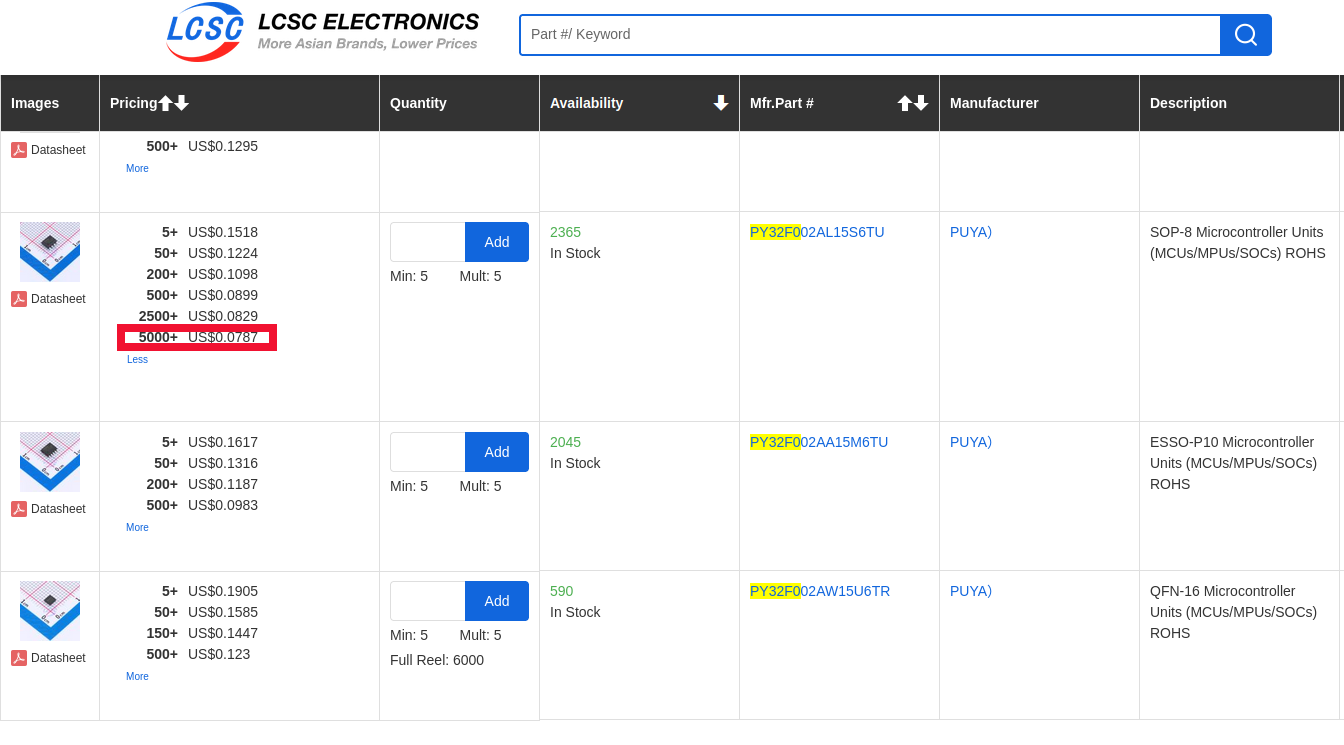Open PDF datasheet icon for PY32F002AW15U6TR
This screenshot has width=1344, height=745.
click(x=19, y=658)
